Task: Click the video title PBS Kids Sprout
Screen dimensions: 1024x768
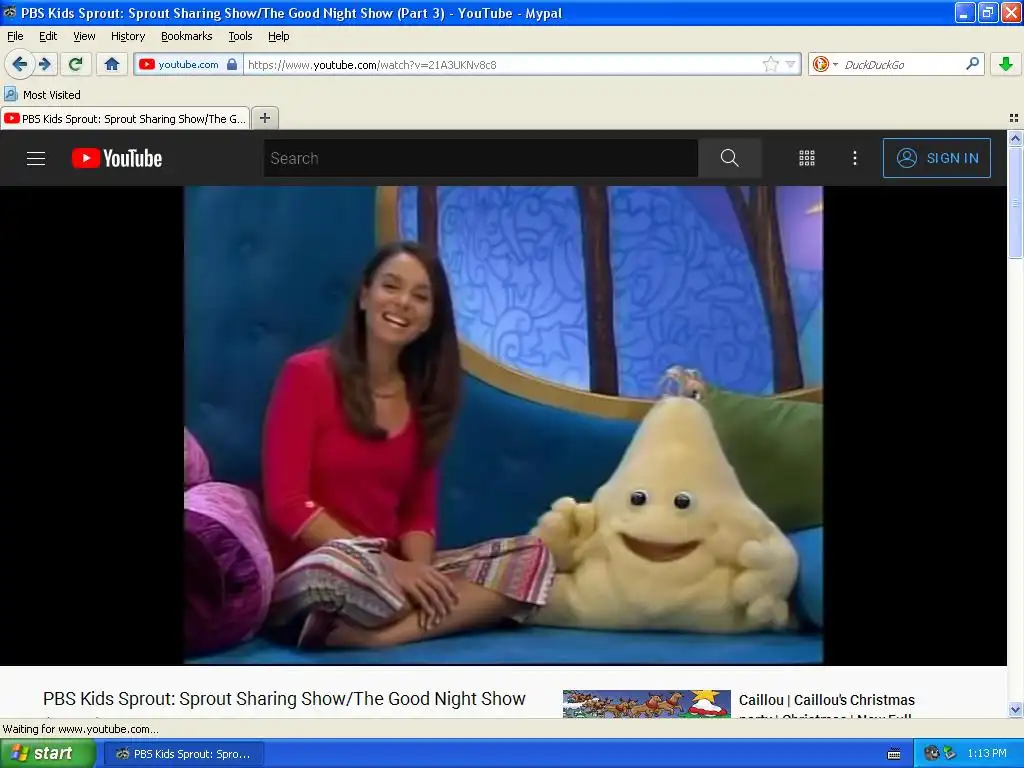Action: 284,699
